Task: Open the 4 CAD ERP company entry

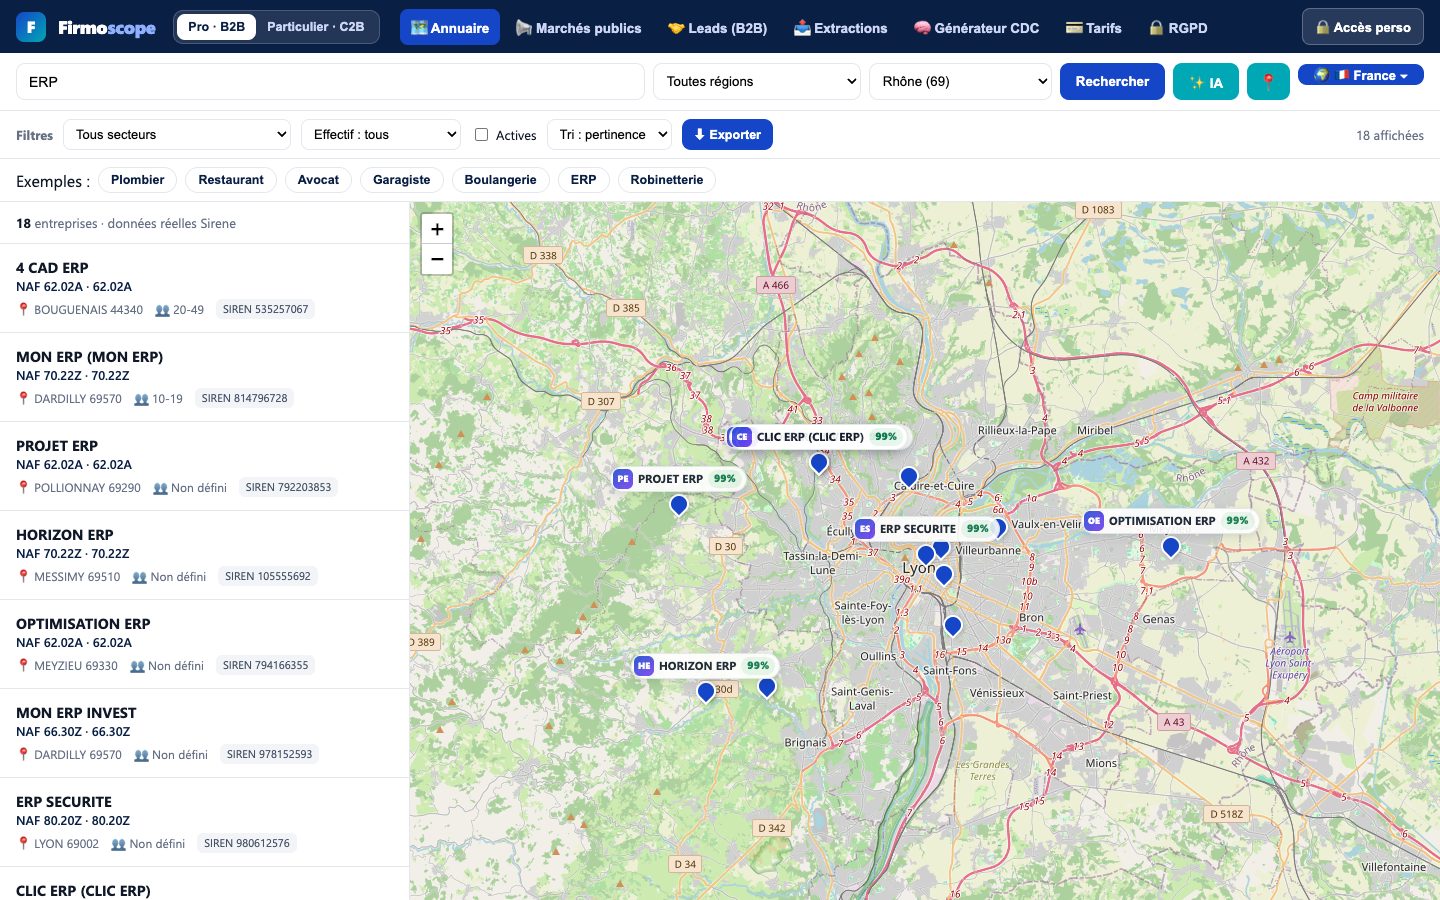Action: click(x=205, y=288)
